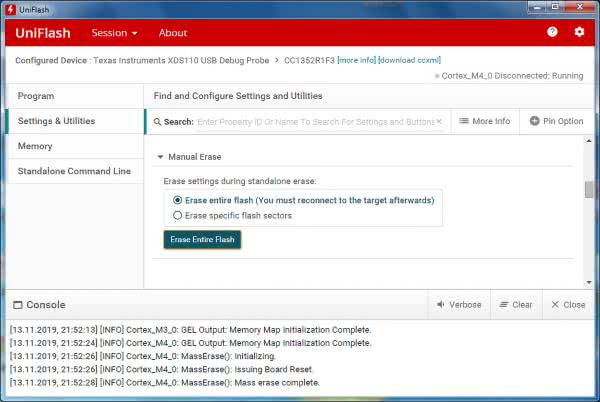Image resolution: width=600 pixels, height=402 pixels.
Task: Click the Pin Option button
Action: coord(556,122)
